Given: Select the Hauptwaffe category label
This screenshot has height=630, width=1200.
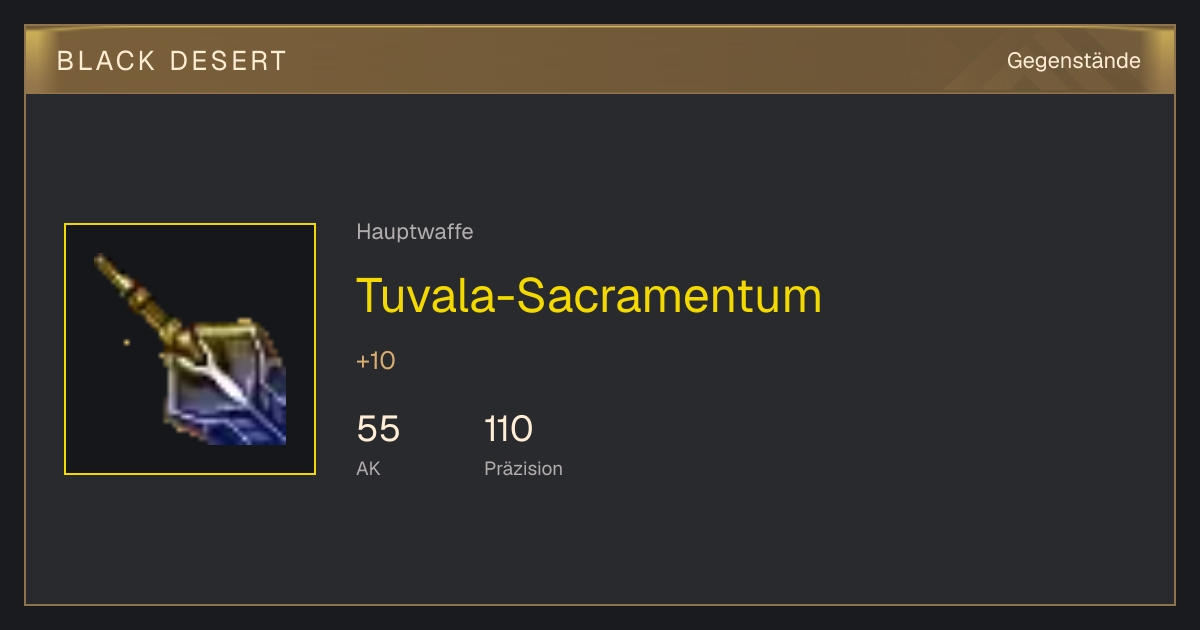Looking at the screenshot, I should pyautogui.click(x=415, y=232).
